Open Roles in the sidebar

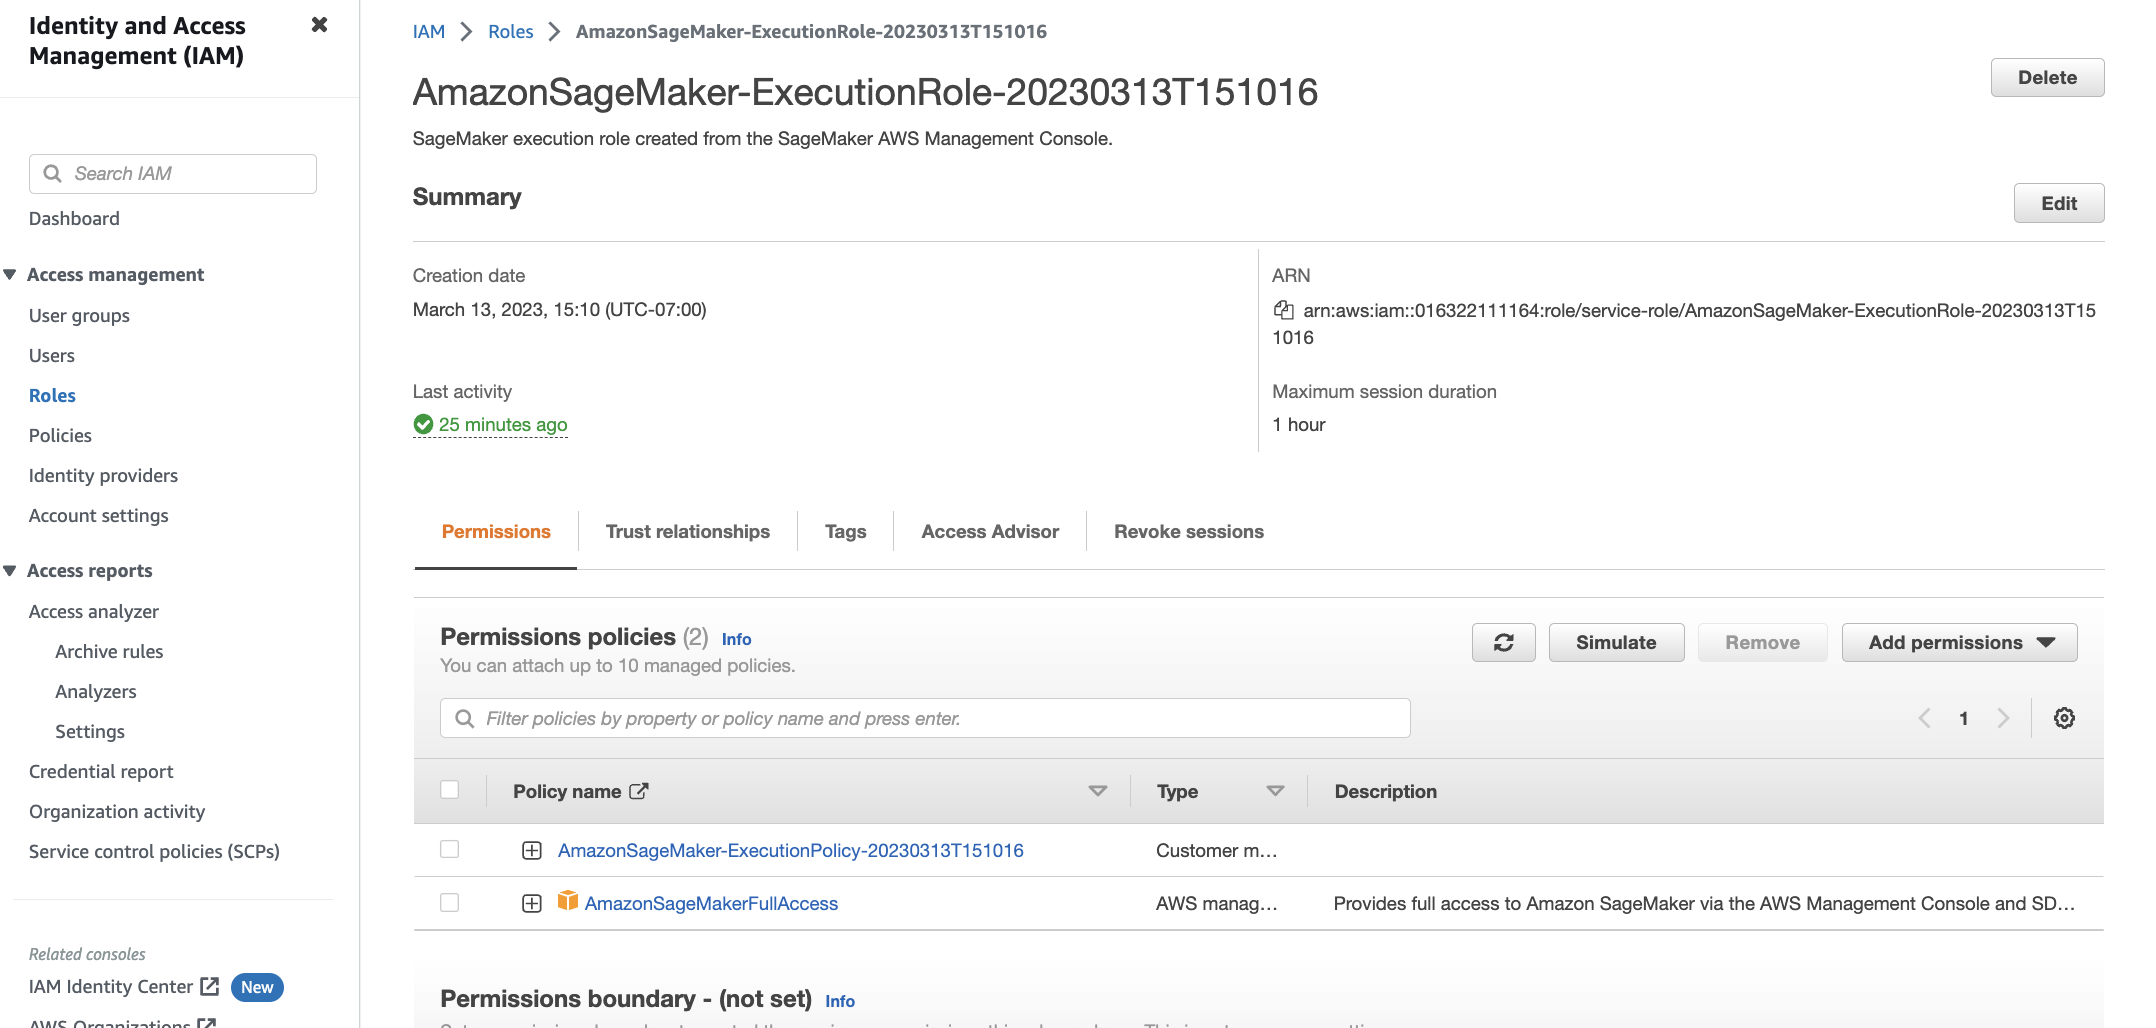52,395
